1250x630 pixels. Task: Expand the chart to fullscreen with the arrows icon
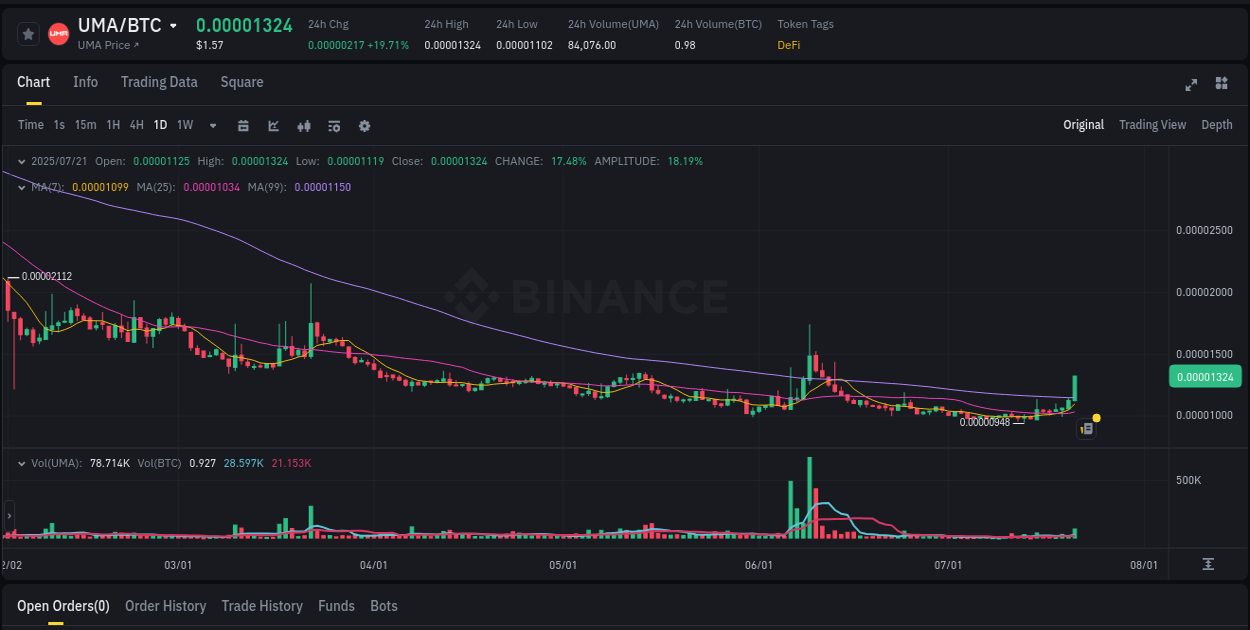click(x=1191, y=85)
